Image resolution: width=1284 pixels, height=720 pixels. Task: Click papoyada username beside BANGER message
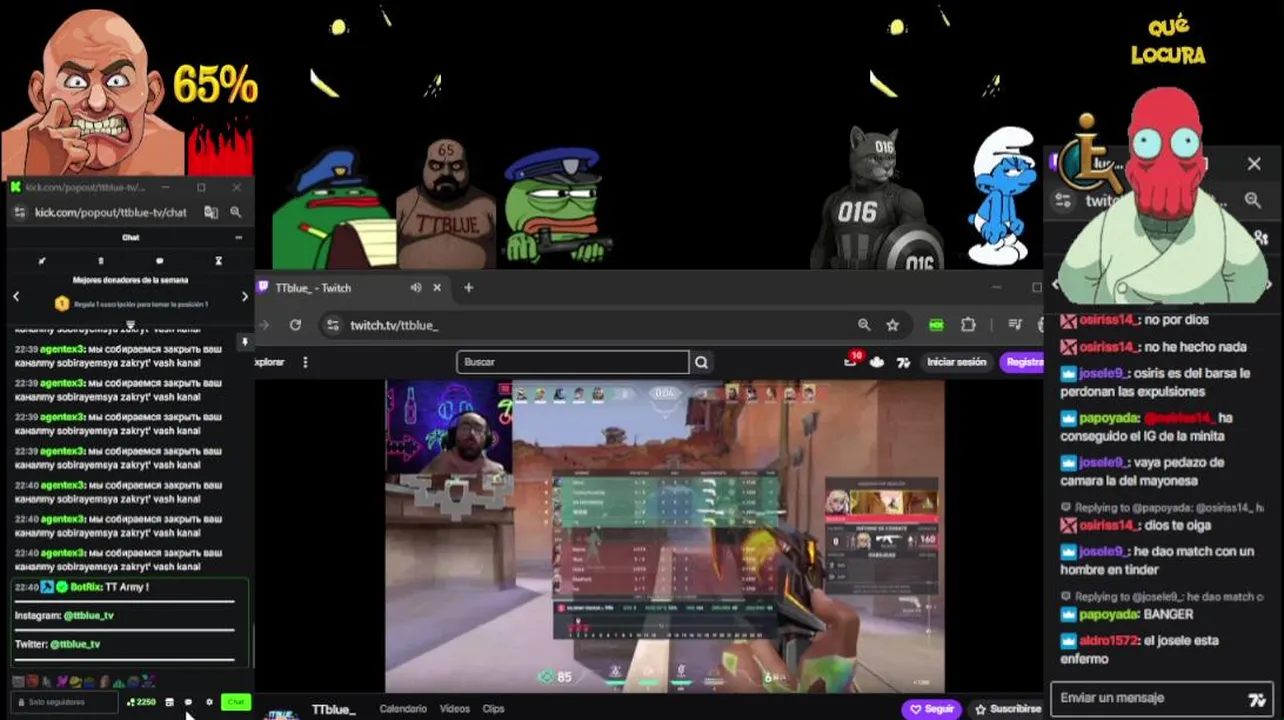tap(1109, 614)
